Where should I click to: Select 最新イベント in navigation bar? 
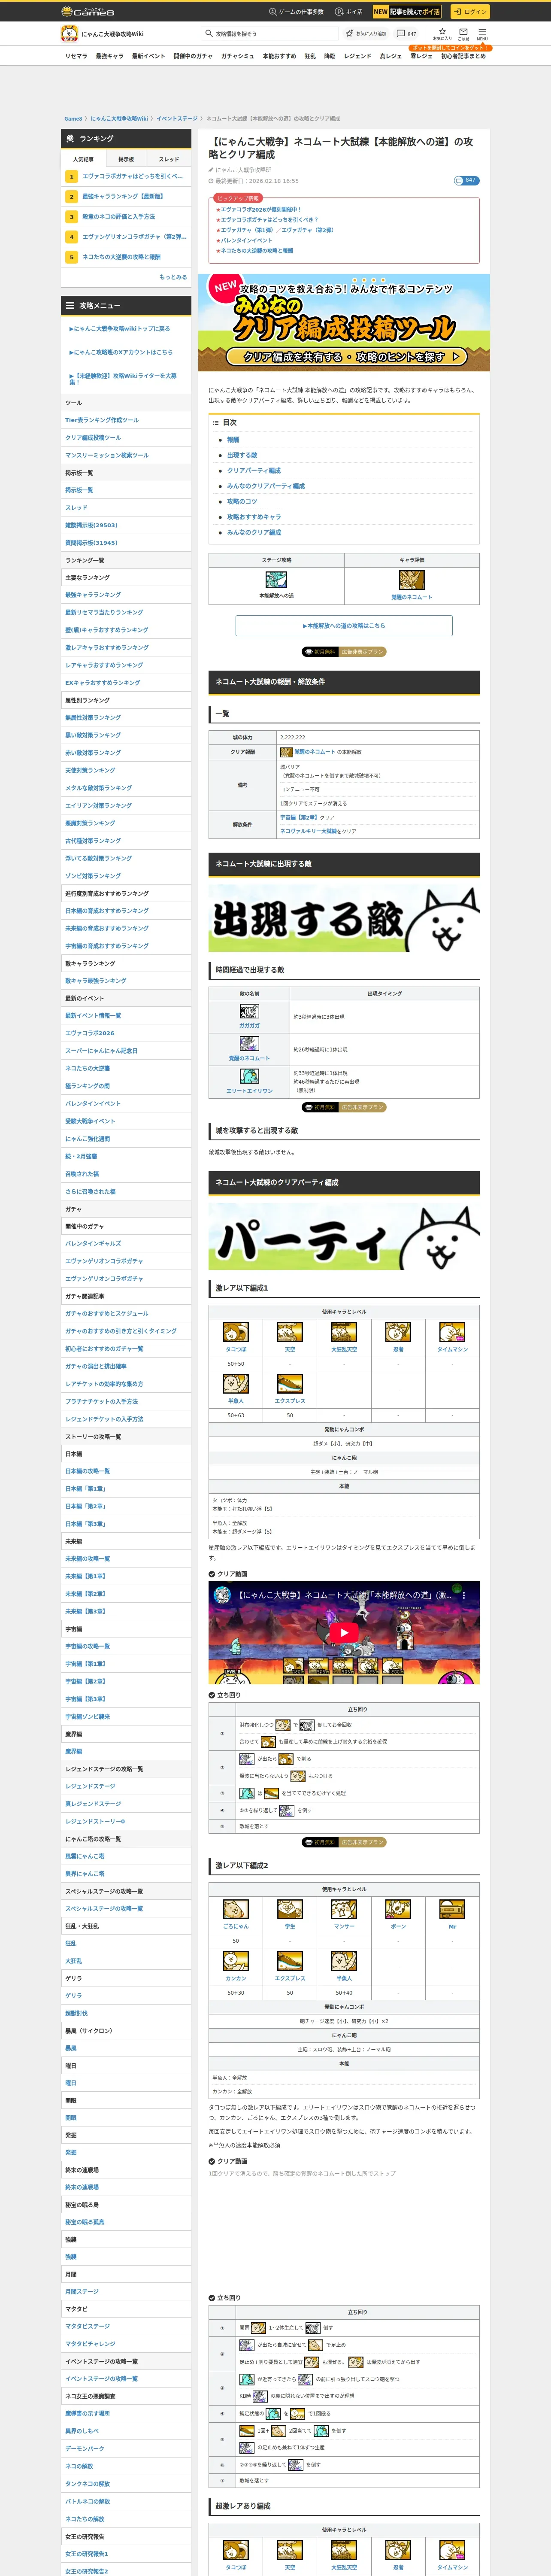pyautogui.click(x=148, y=56)
